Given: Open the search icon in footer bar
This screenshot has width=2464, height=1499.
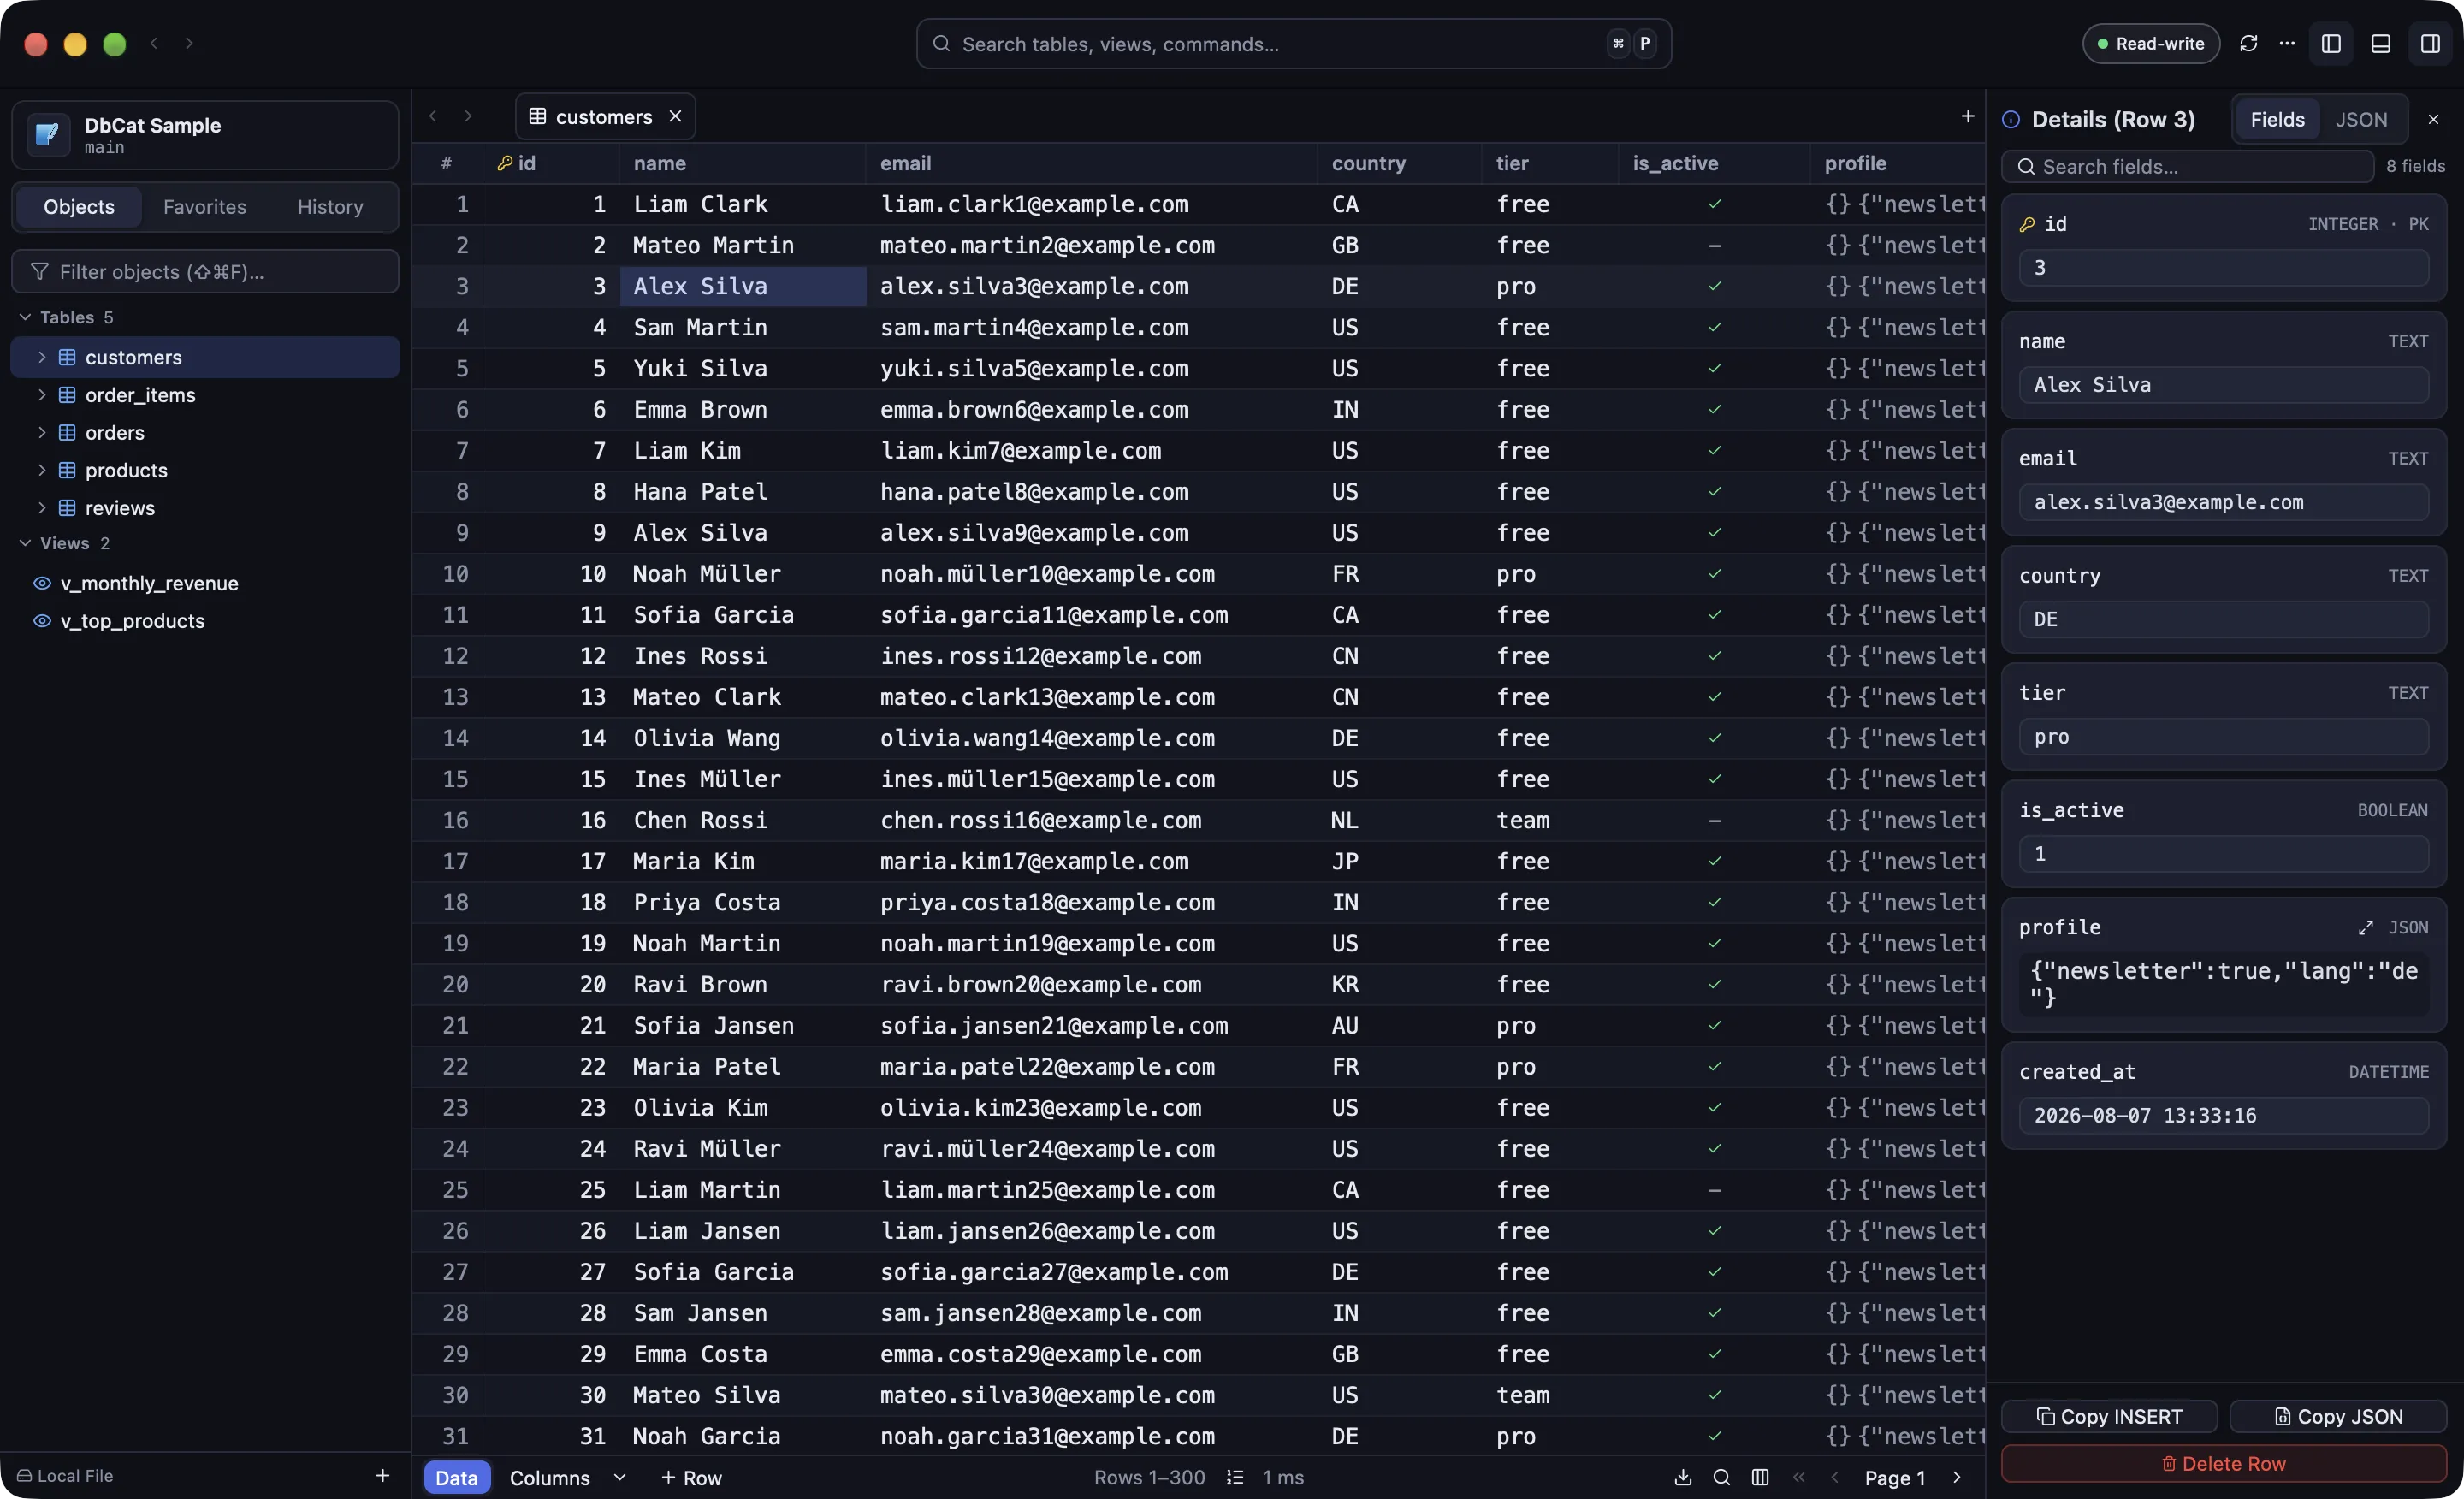Looking at the screenshot, I should coord(1721,1477).
